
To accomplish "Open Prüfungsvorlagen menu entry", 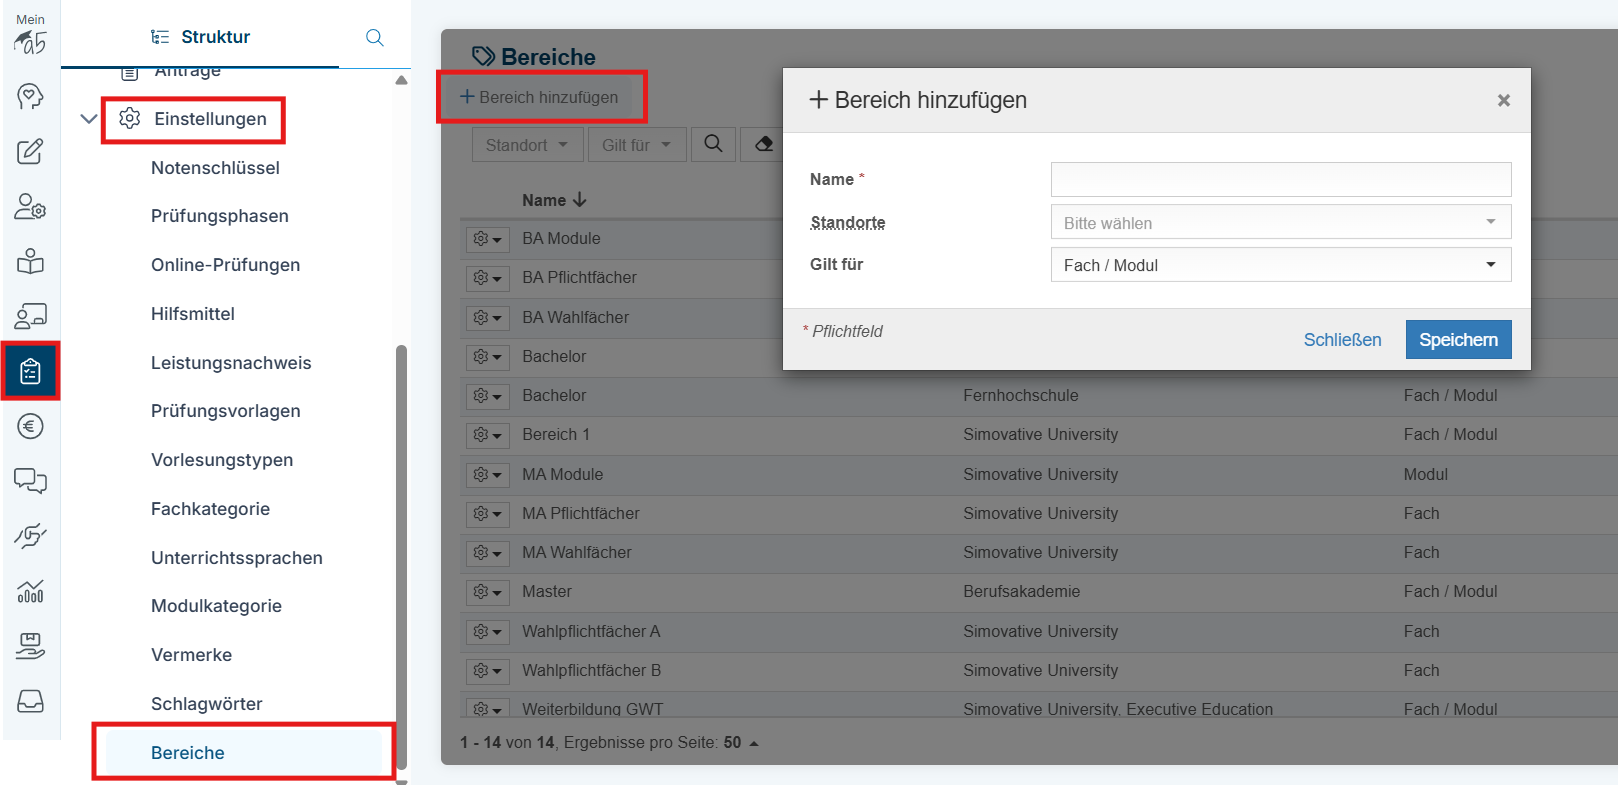I will 225,411.
